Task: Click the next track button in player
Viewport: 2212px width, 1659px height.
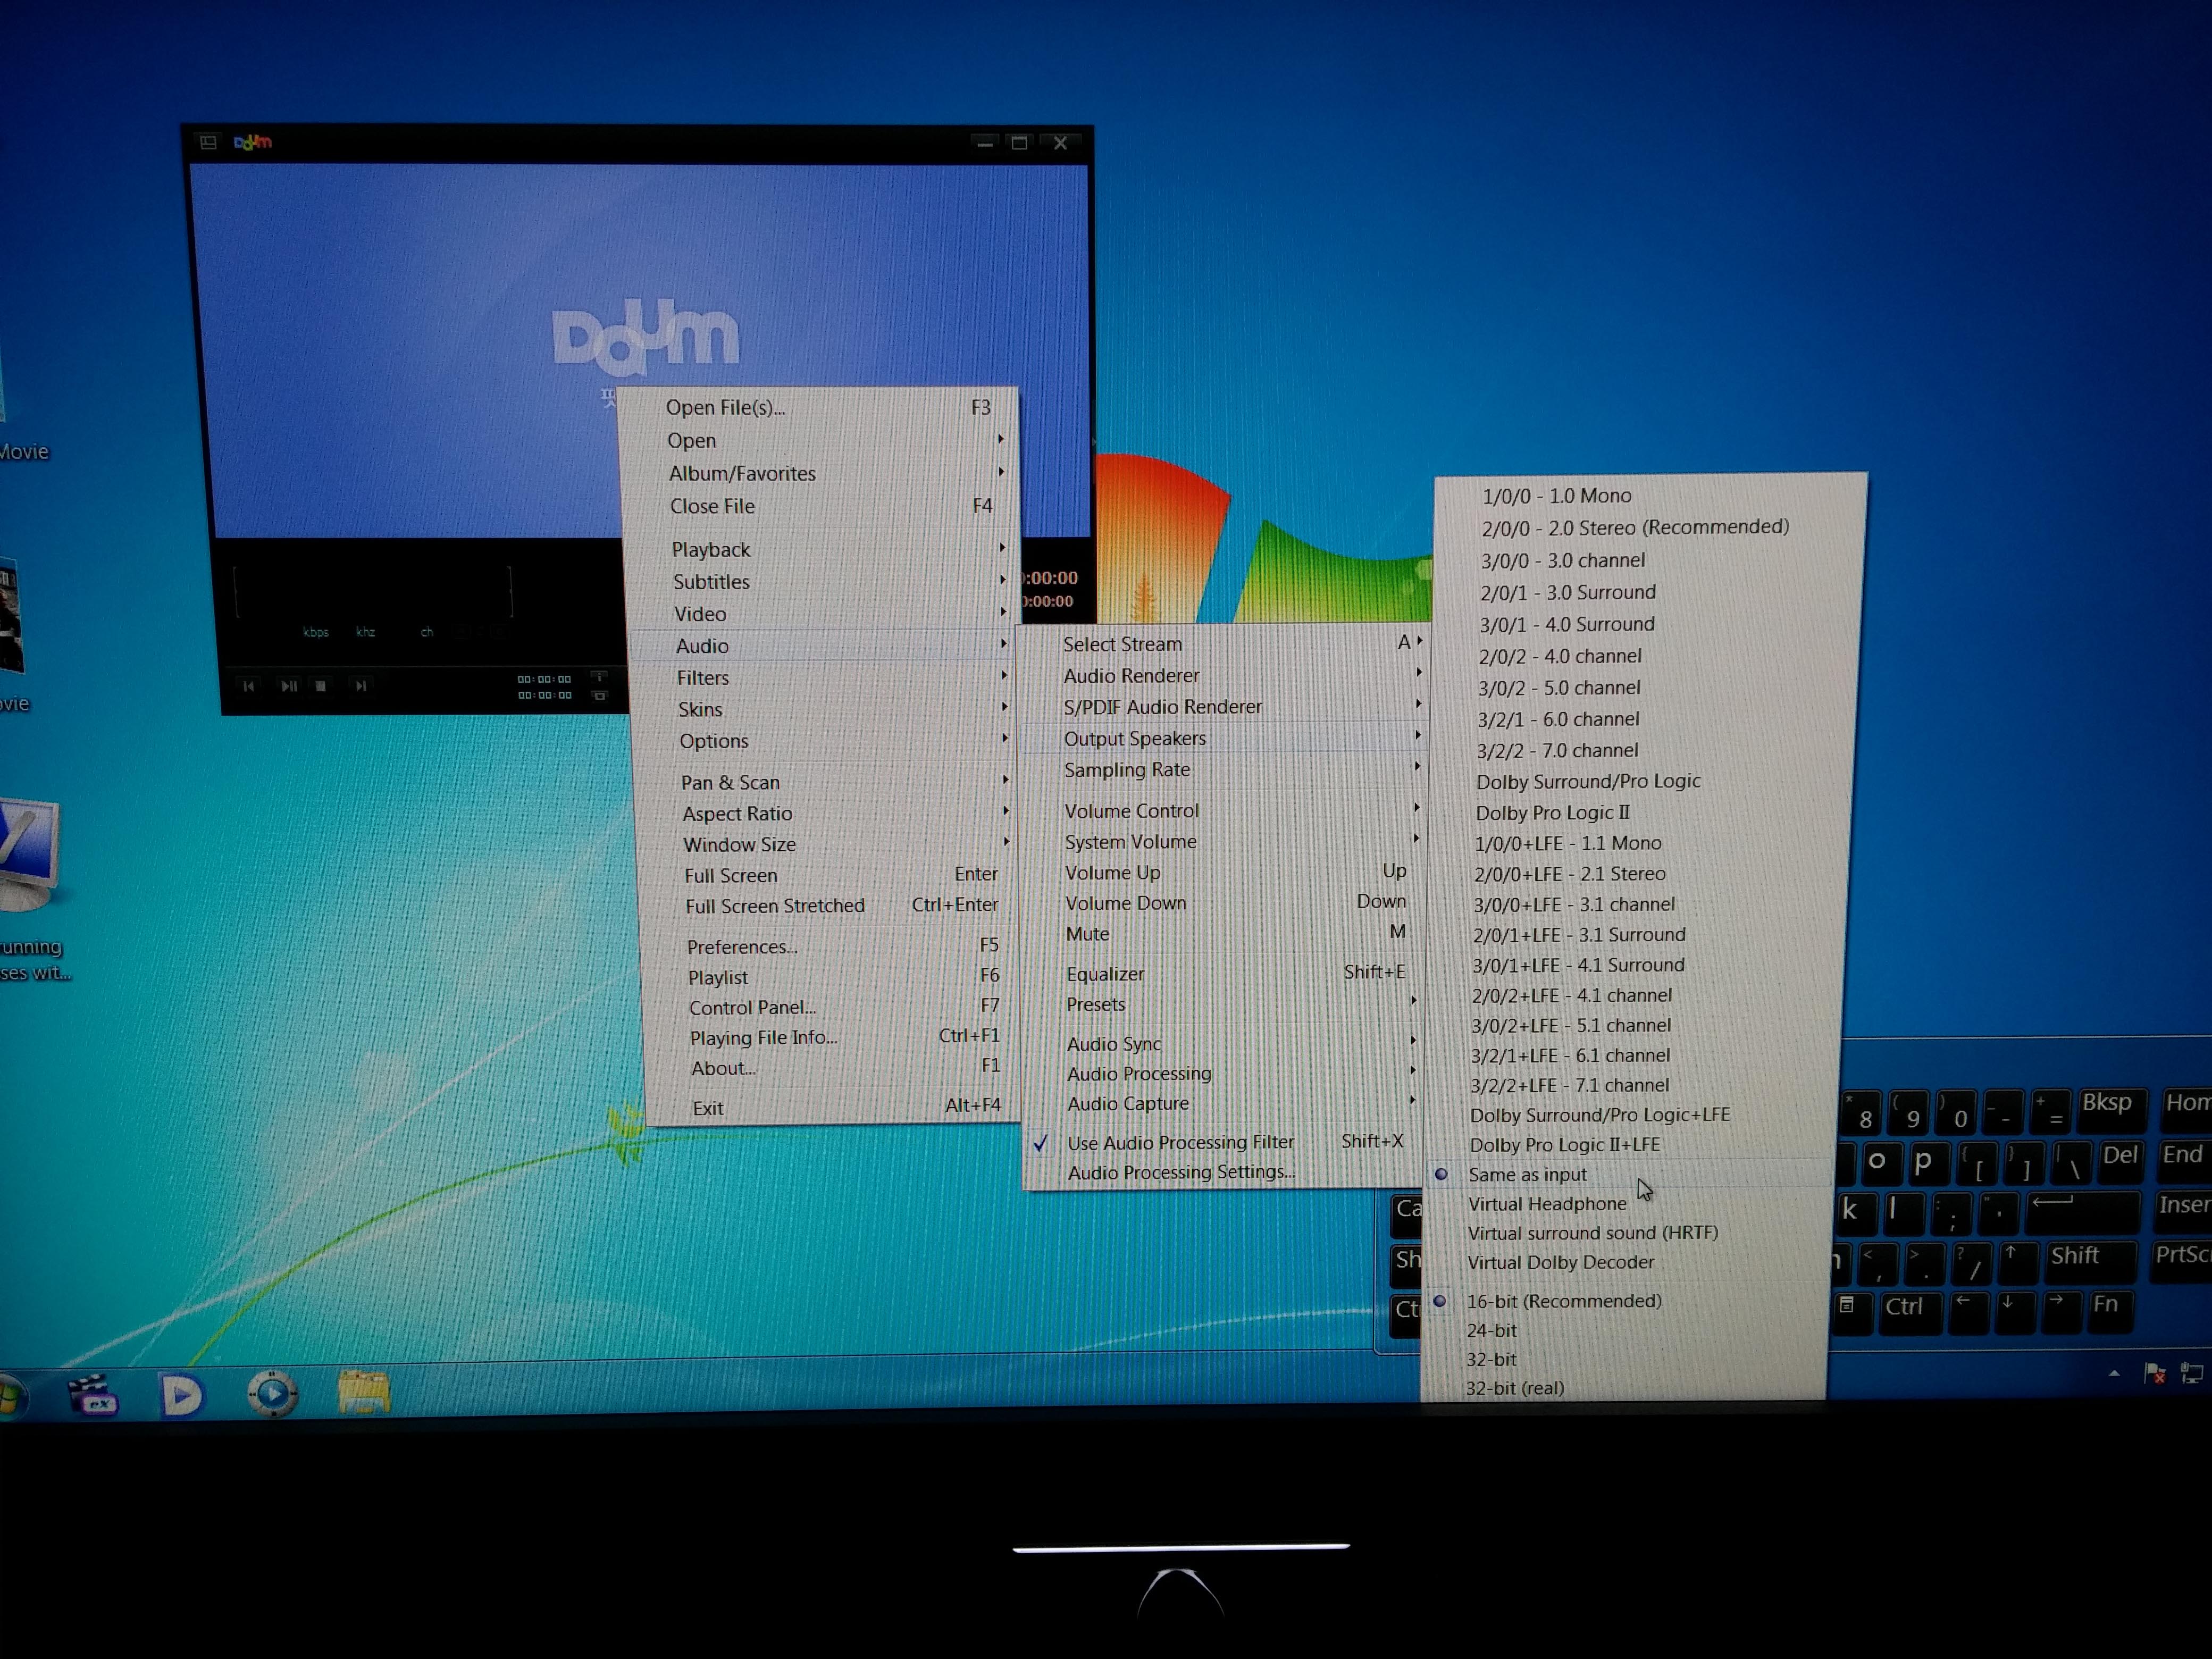Action: pos(361,686)
